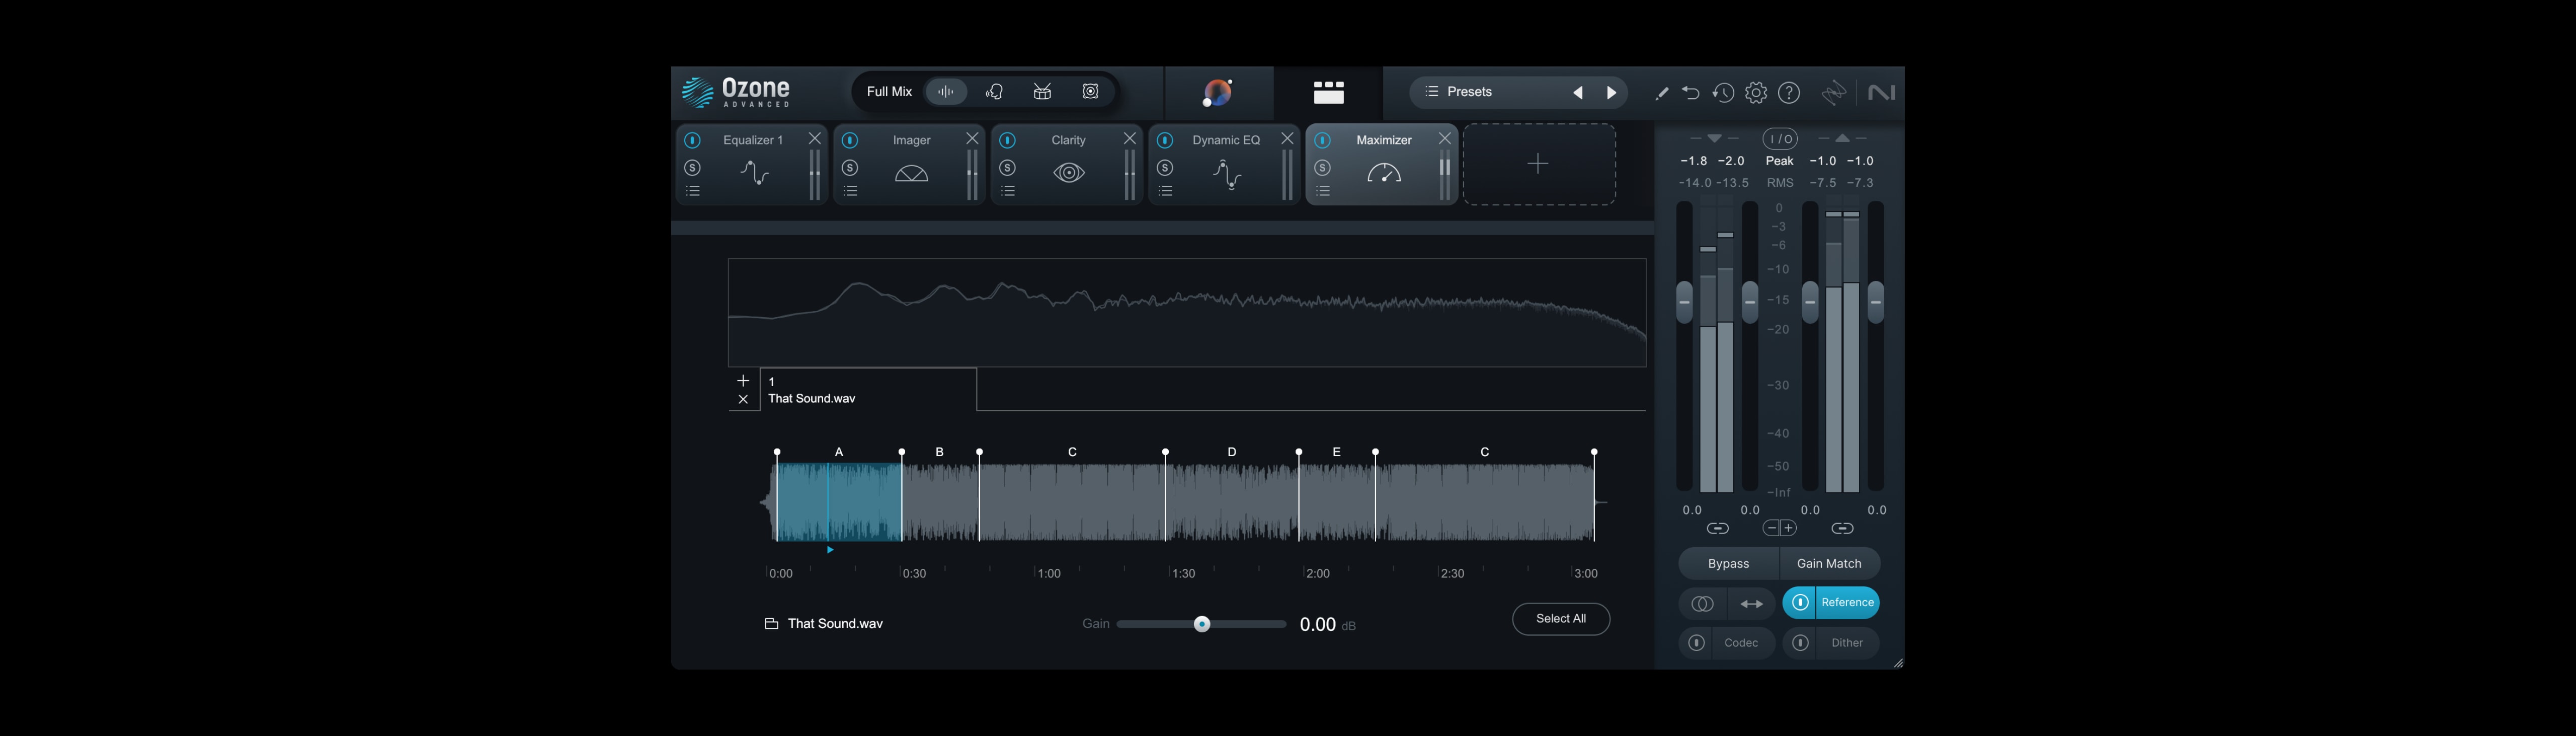The width and height of the screenshot is (2576, 736).
Task: Click the pencil edit icon
Action: (x=1661, y=93)
